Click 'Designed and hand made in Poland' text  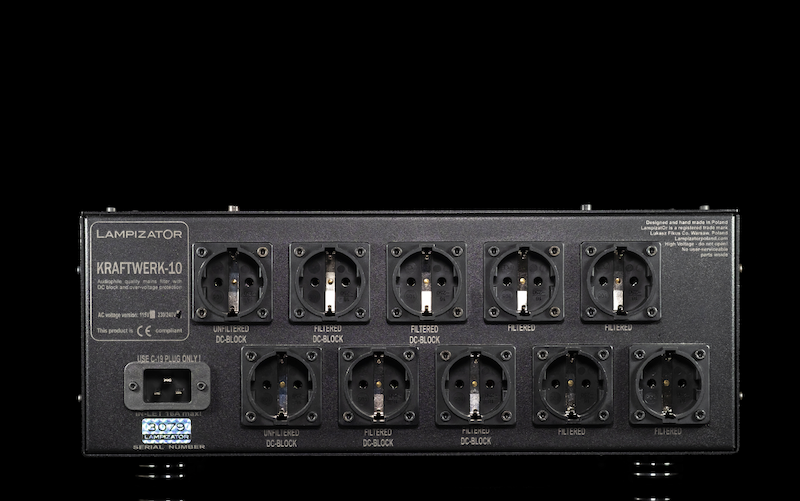(x=687, y=222)
